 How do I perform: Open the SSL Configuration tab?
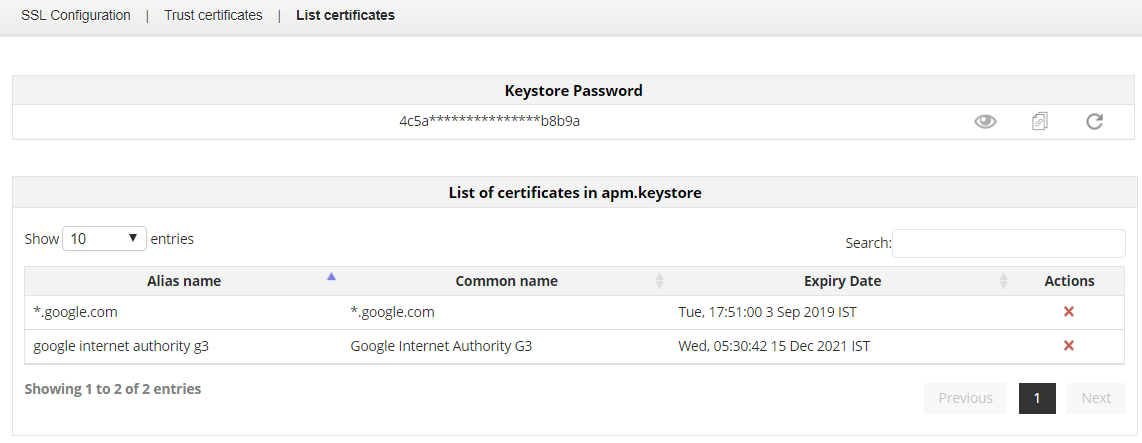(76, 16)
